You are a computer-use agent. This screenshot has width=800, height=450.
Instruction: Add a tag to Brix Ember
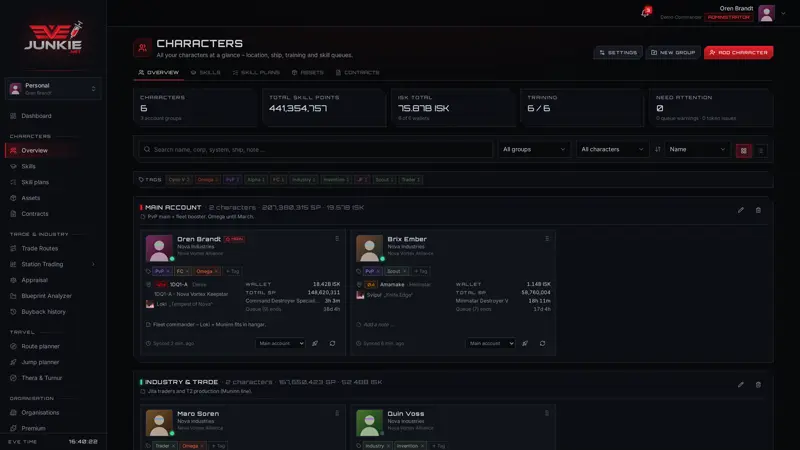coord(420,271)
